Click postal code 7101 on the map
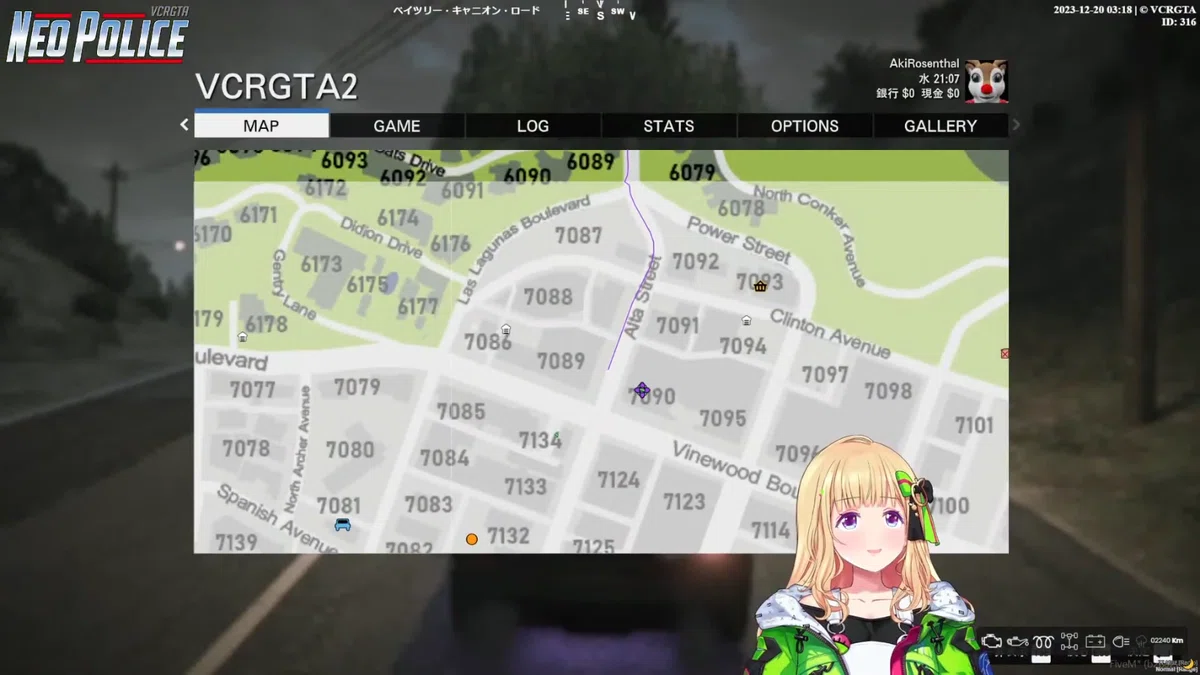1200x675 pixels. click(x=974, y=425)
